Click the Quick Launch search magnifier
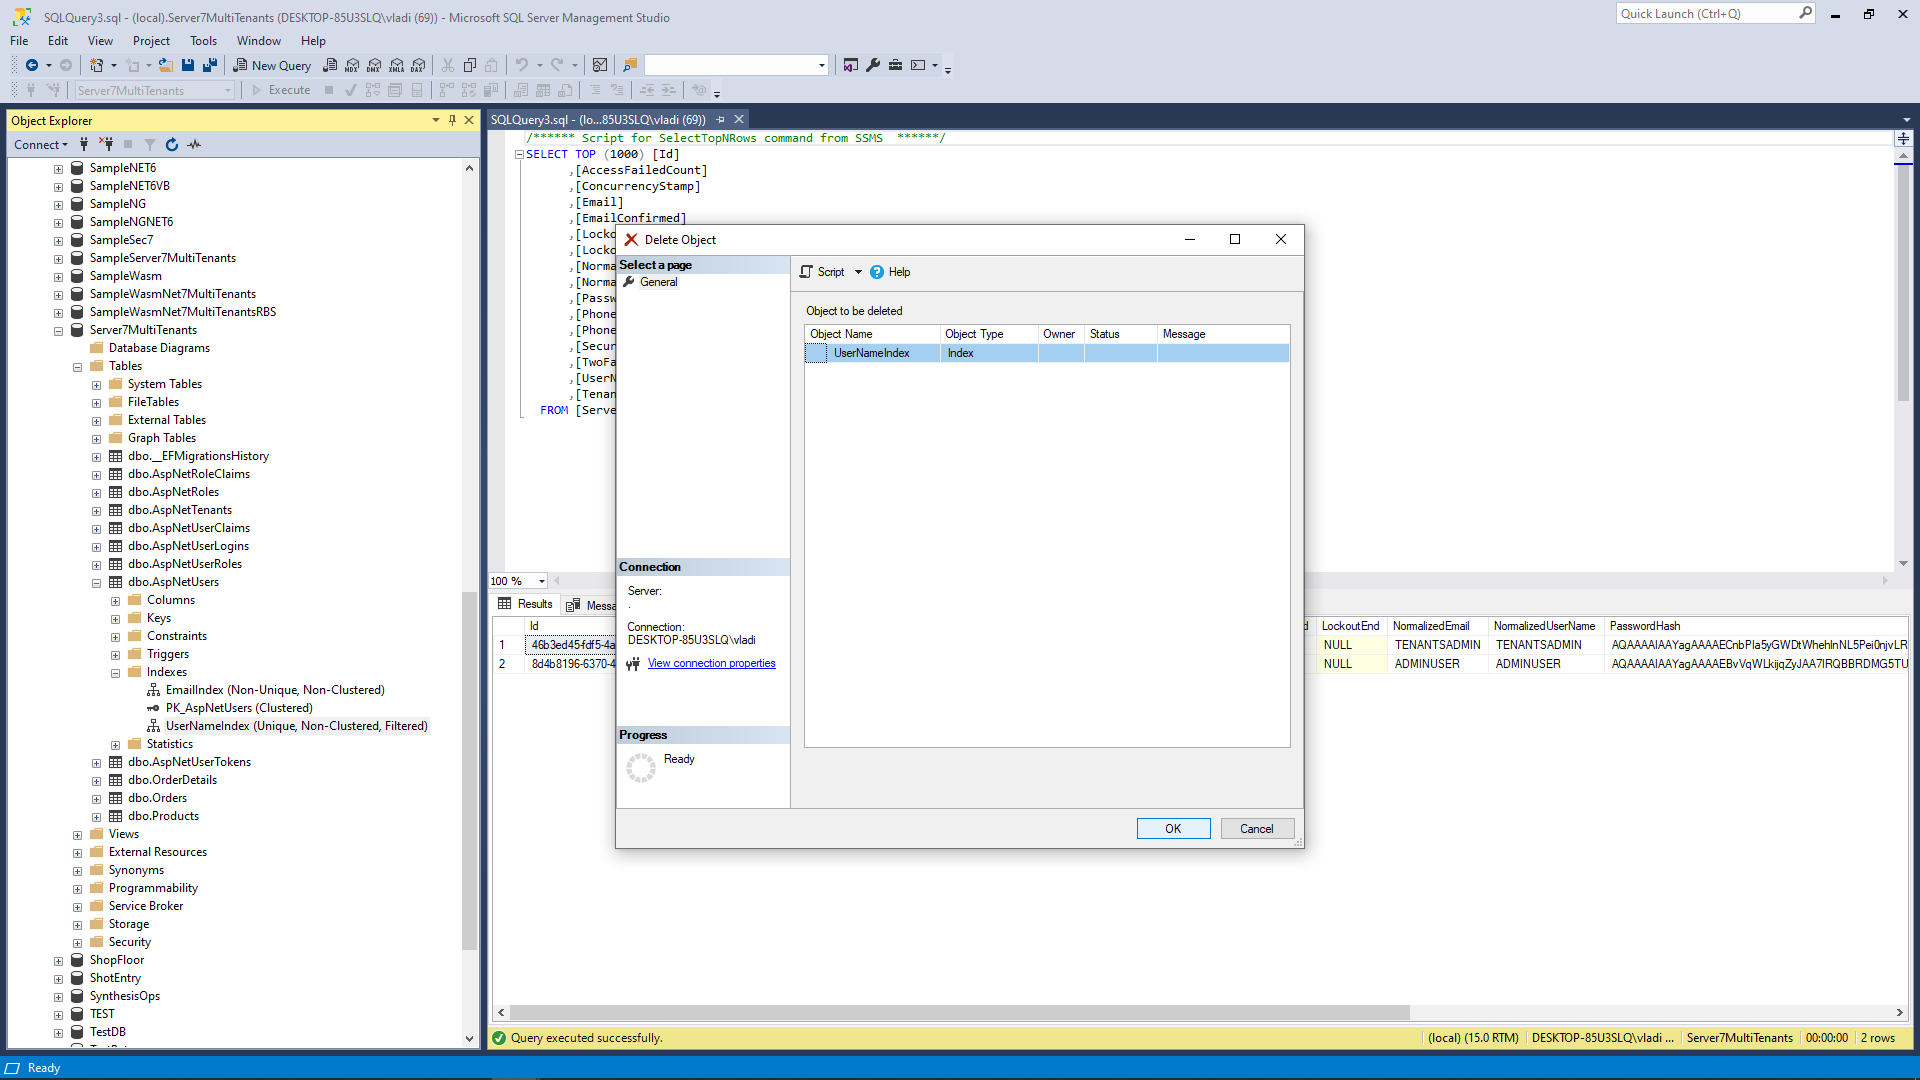Image resolution: width=1920 pixels, height=1080 pixels. point(1805,13)
